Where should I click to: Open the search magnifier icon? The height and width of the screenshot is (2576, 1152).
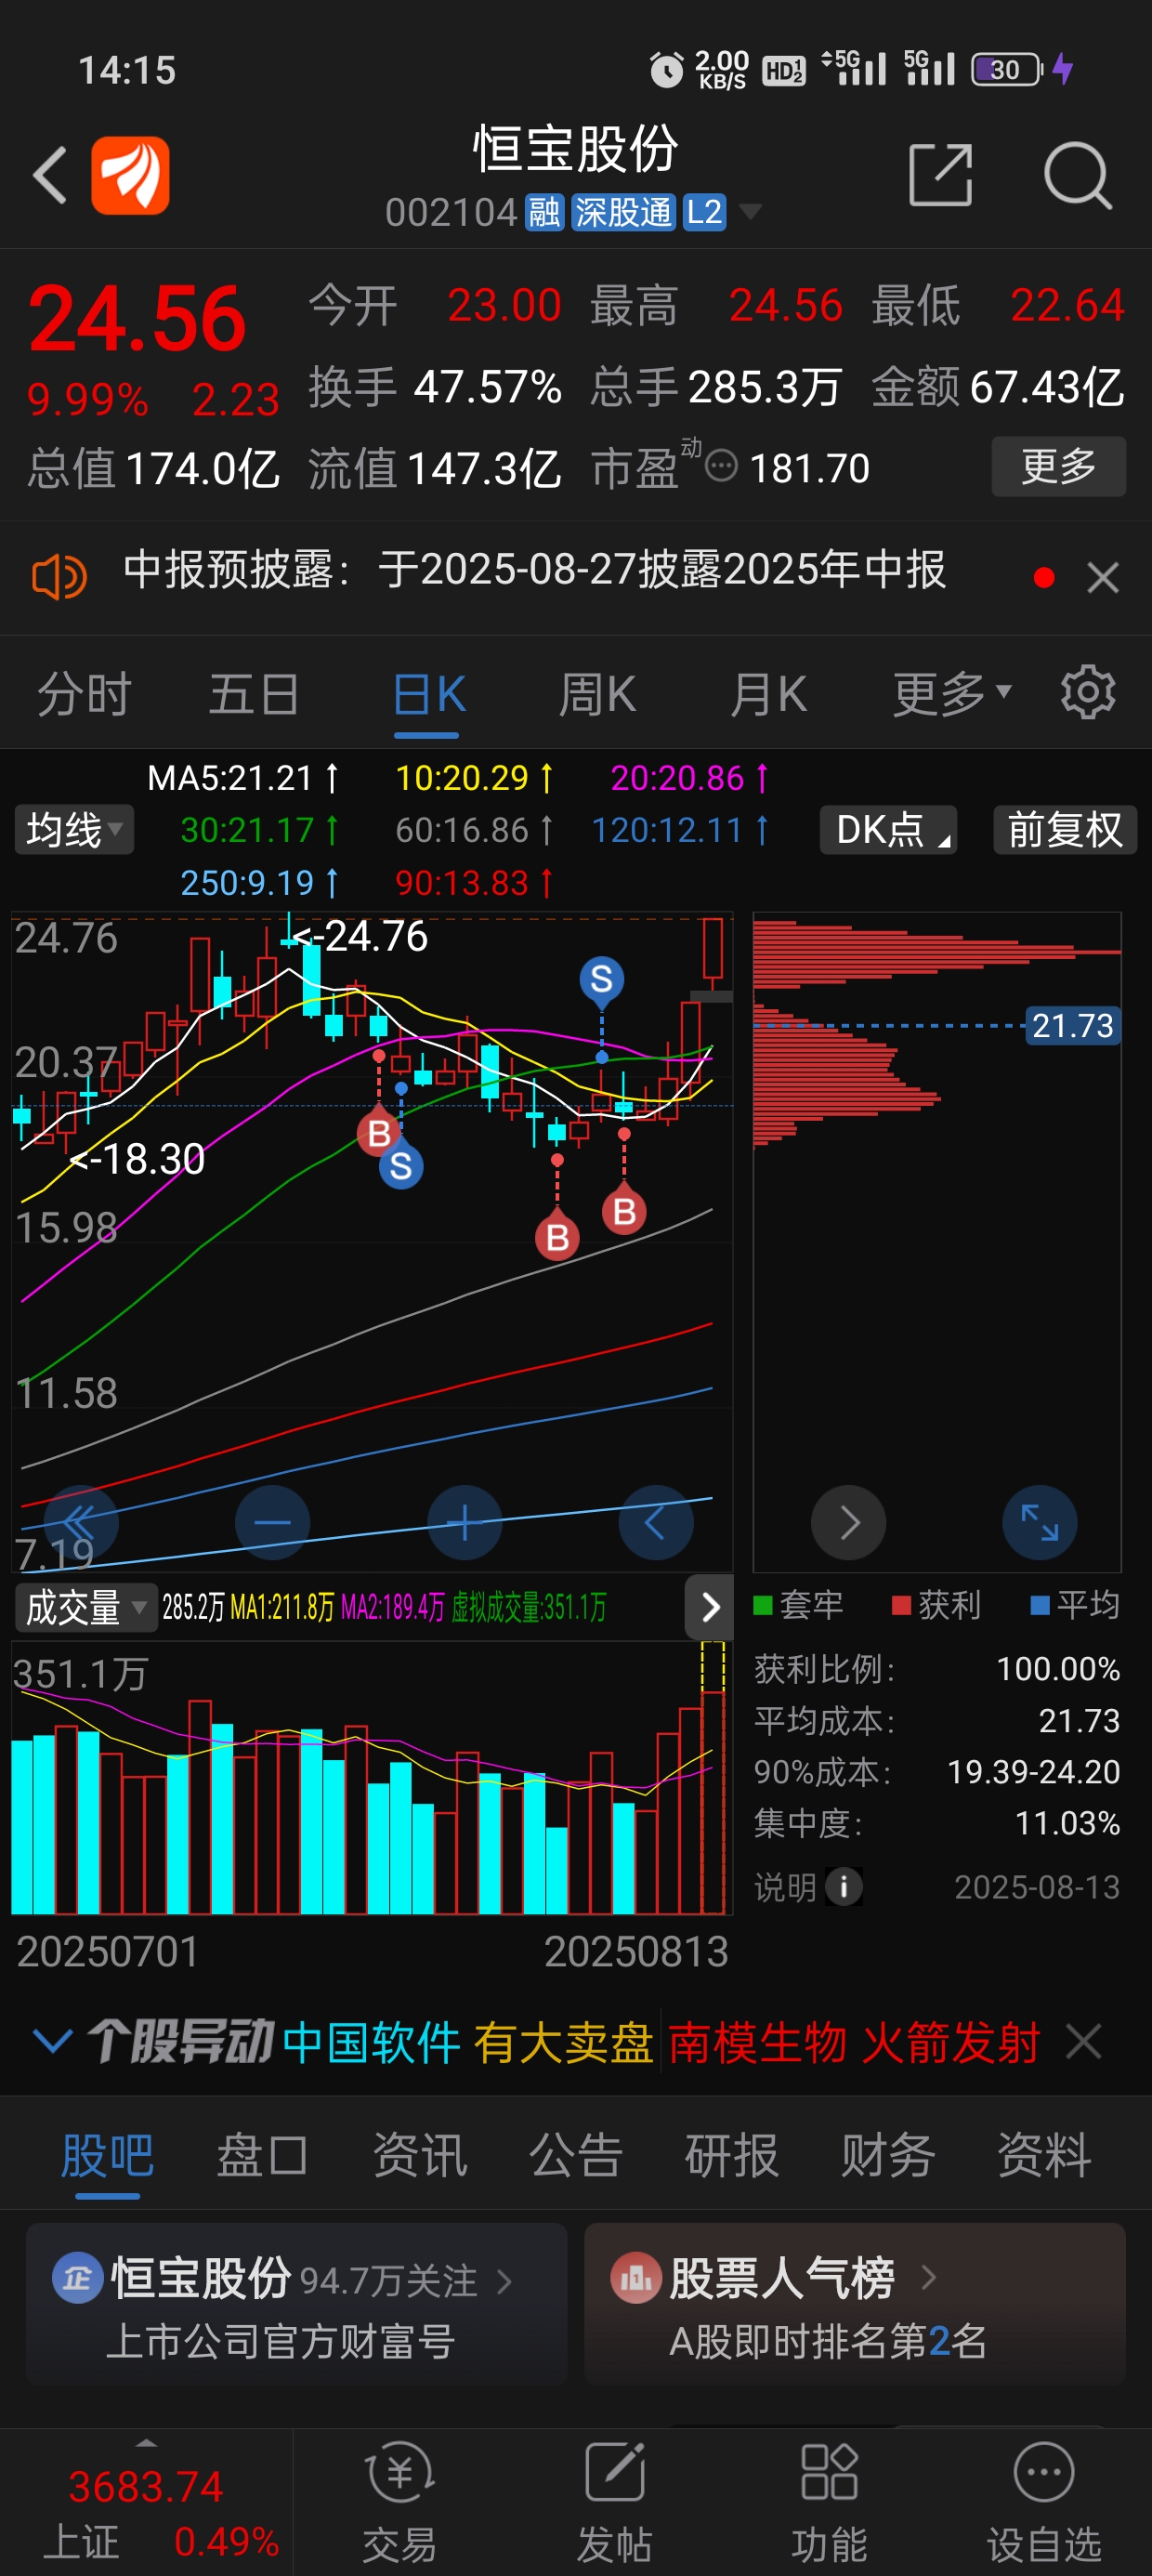point(1077,176)
